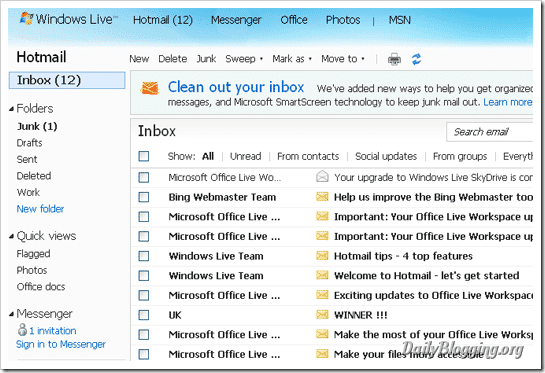The width and height of the screenshot is (545, 373).
Task: Open Photos quick view in sidebar
Action: tap(32, 270)
